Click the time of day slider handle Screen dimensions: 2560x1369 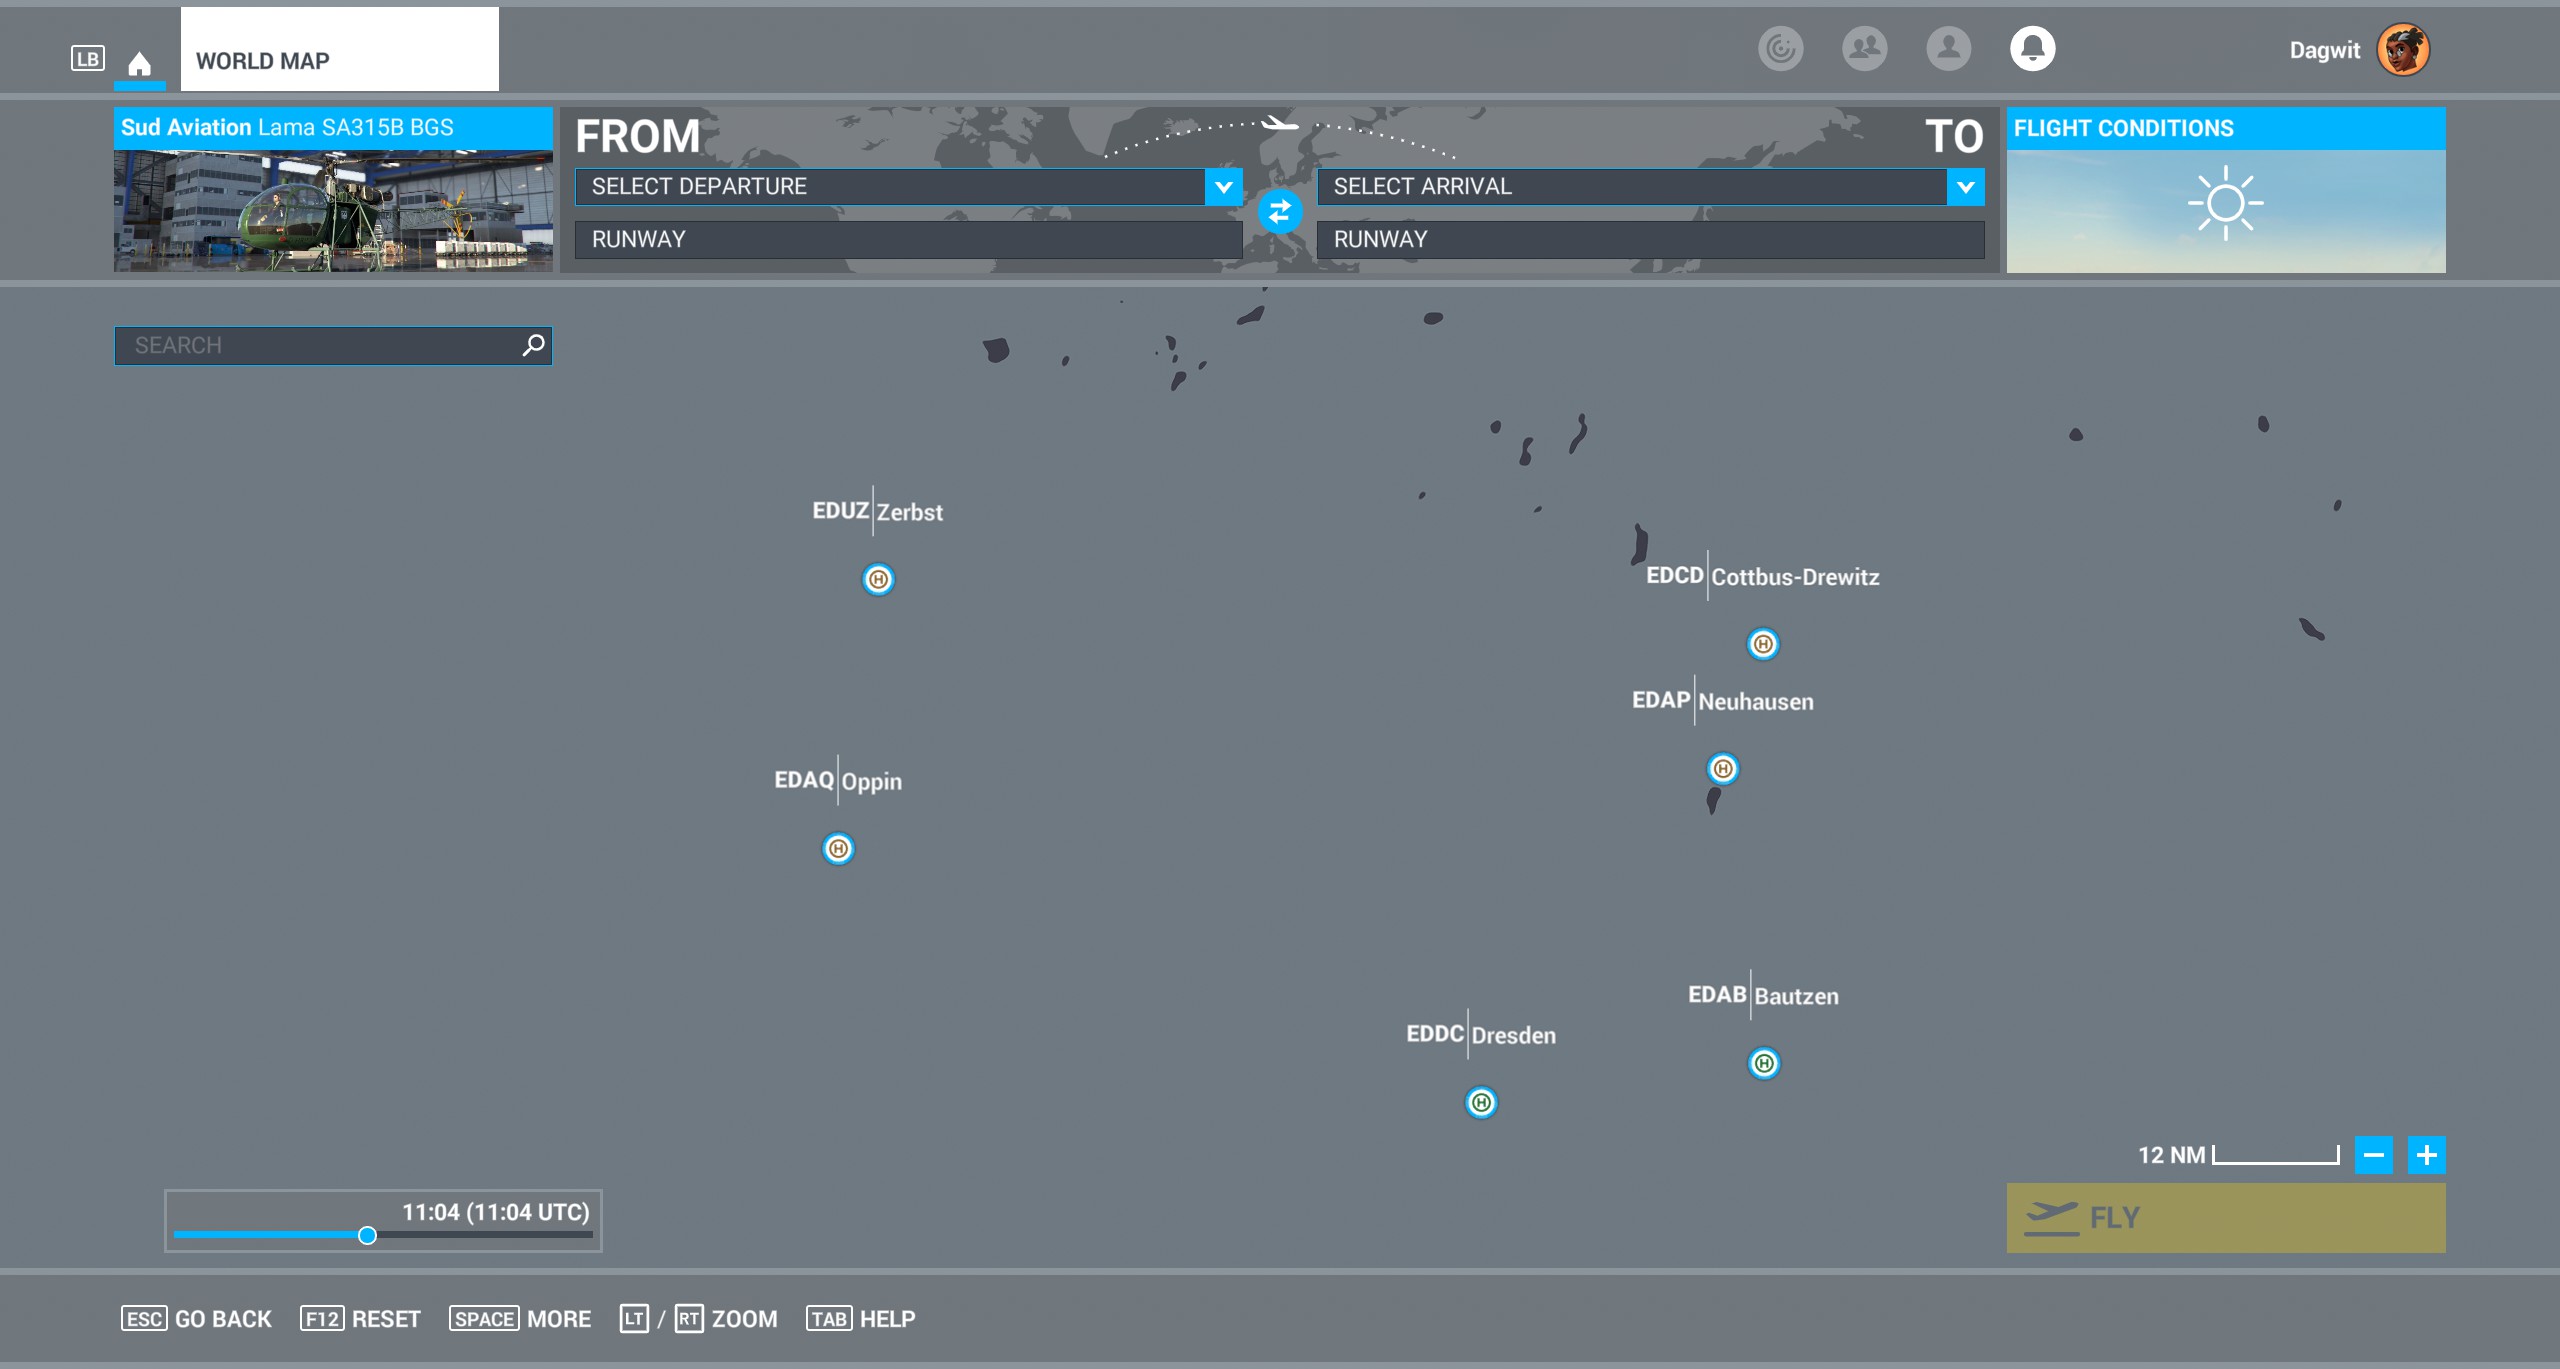click(367, 1235)
